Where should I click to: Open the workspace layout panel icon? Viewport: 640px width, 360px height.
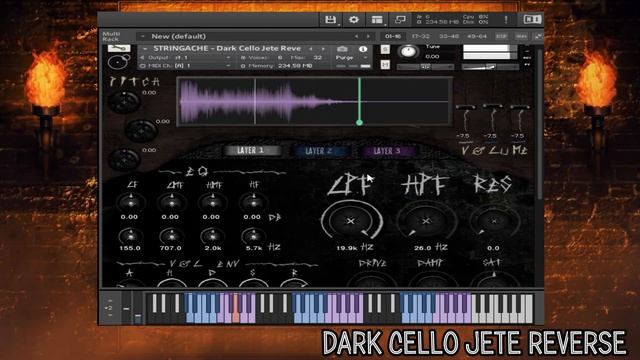pos(377,19)
